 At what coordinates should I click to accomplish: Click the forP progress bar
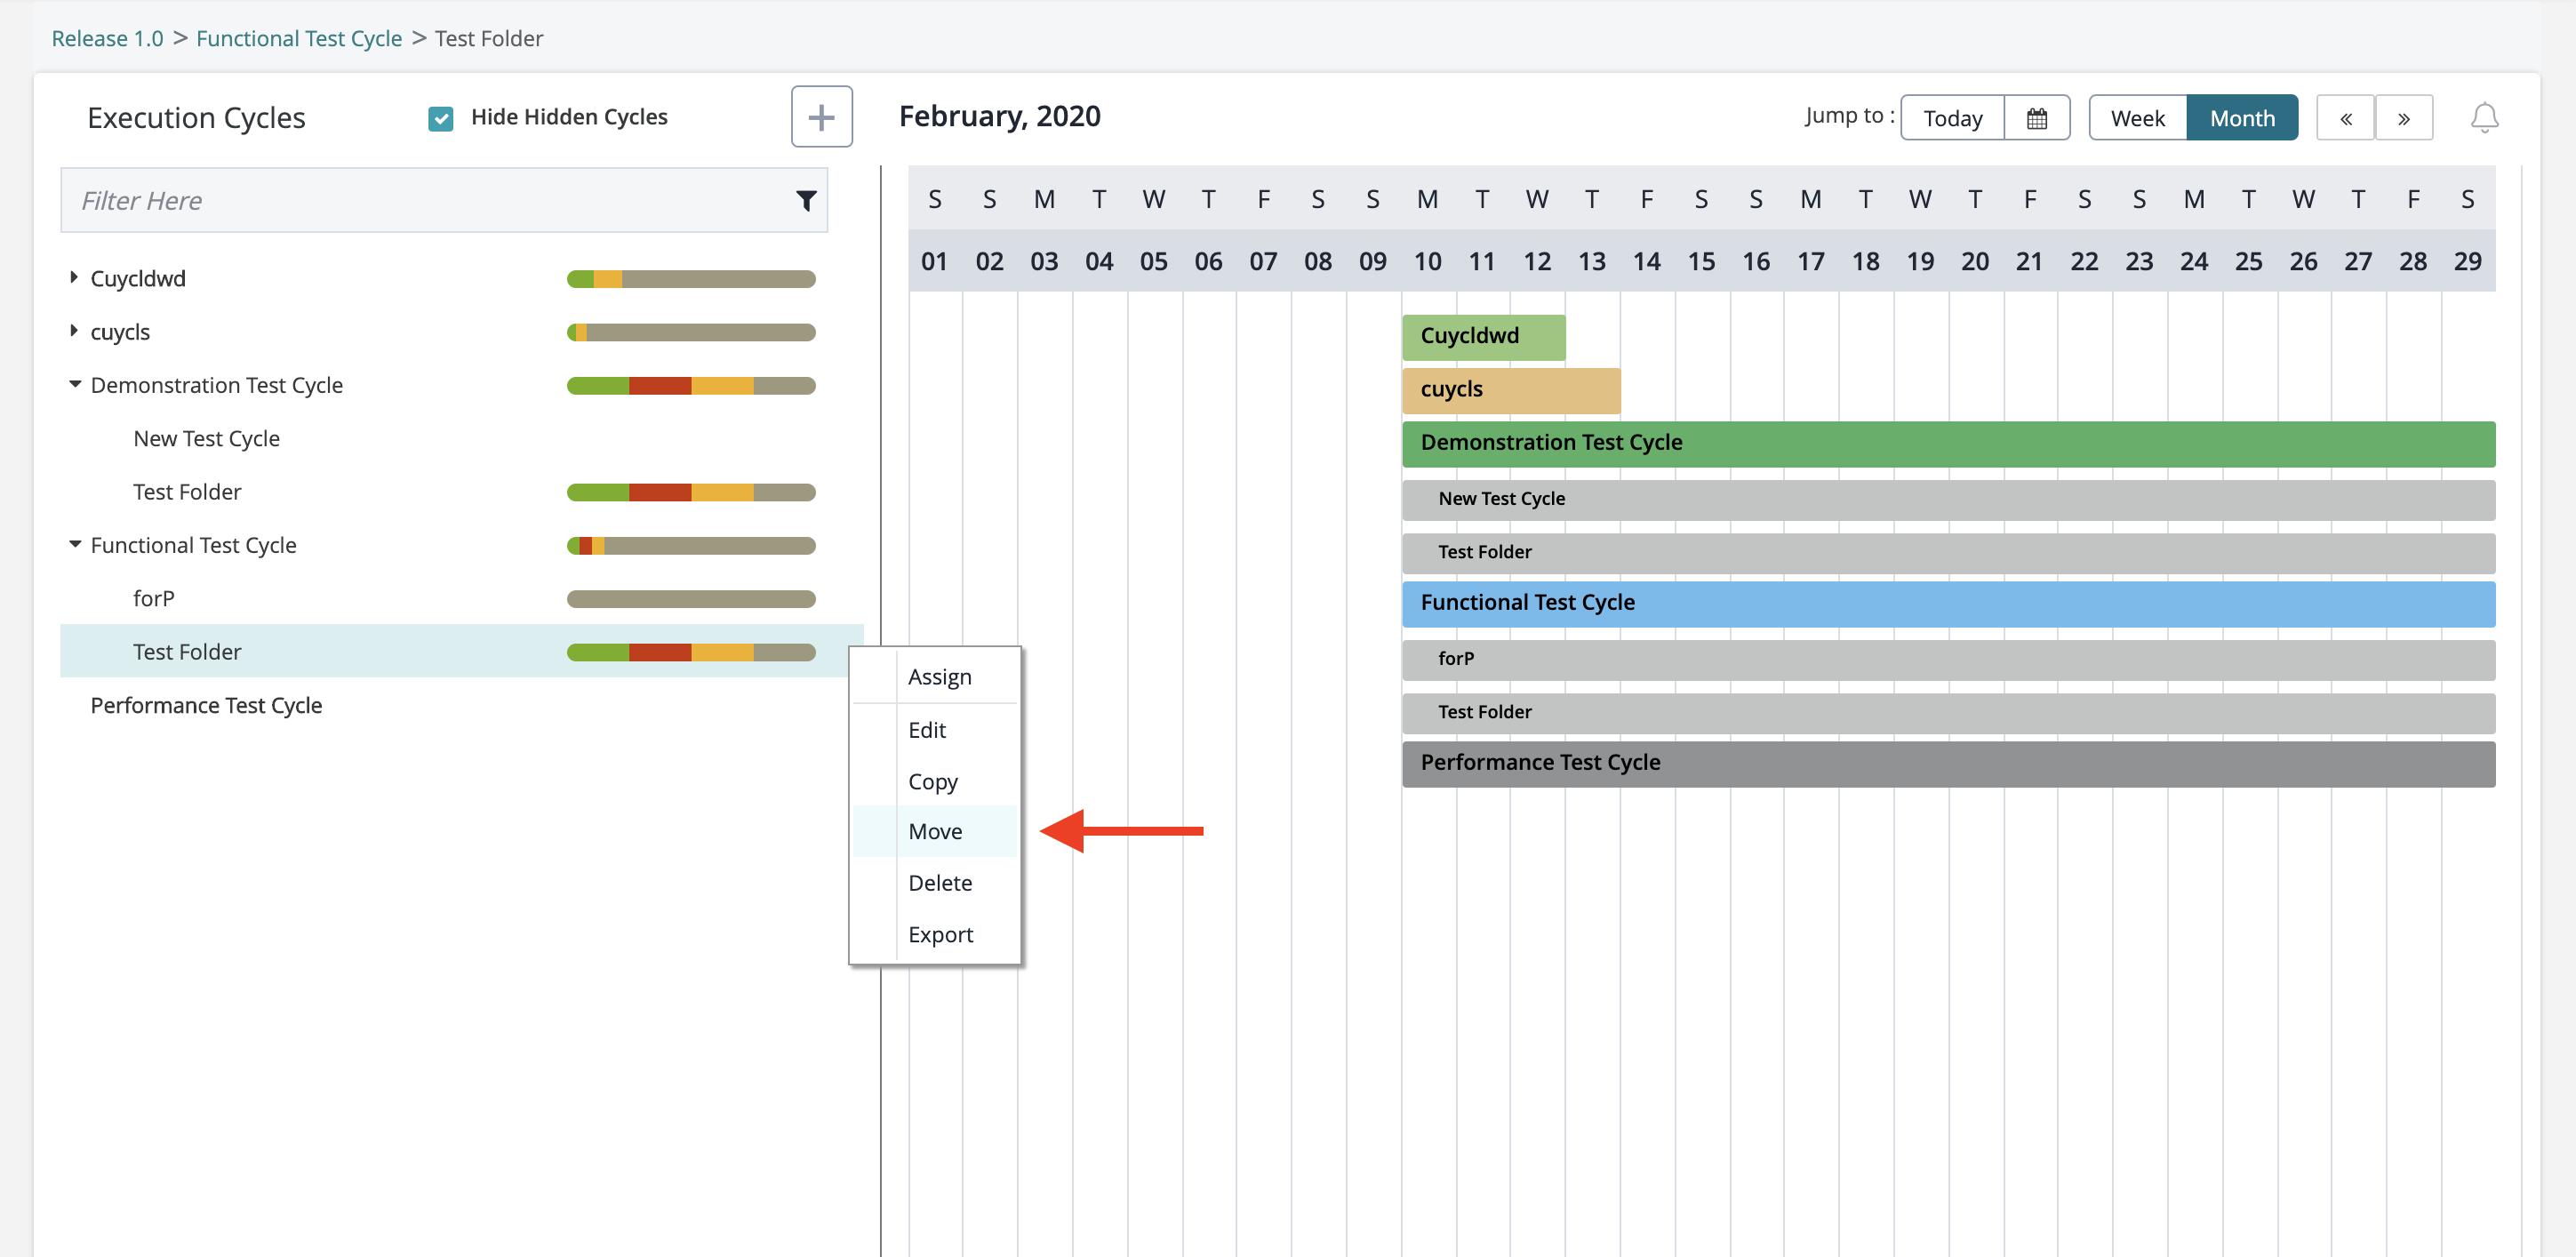click(691, 599)
